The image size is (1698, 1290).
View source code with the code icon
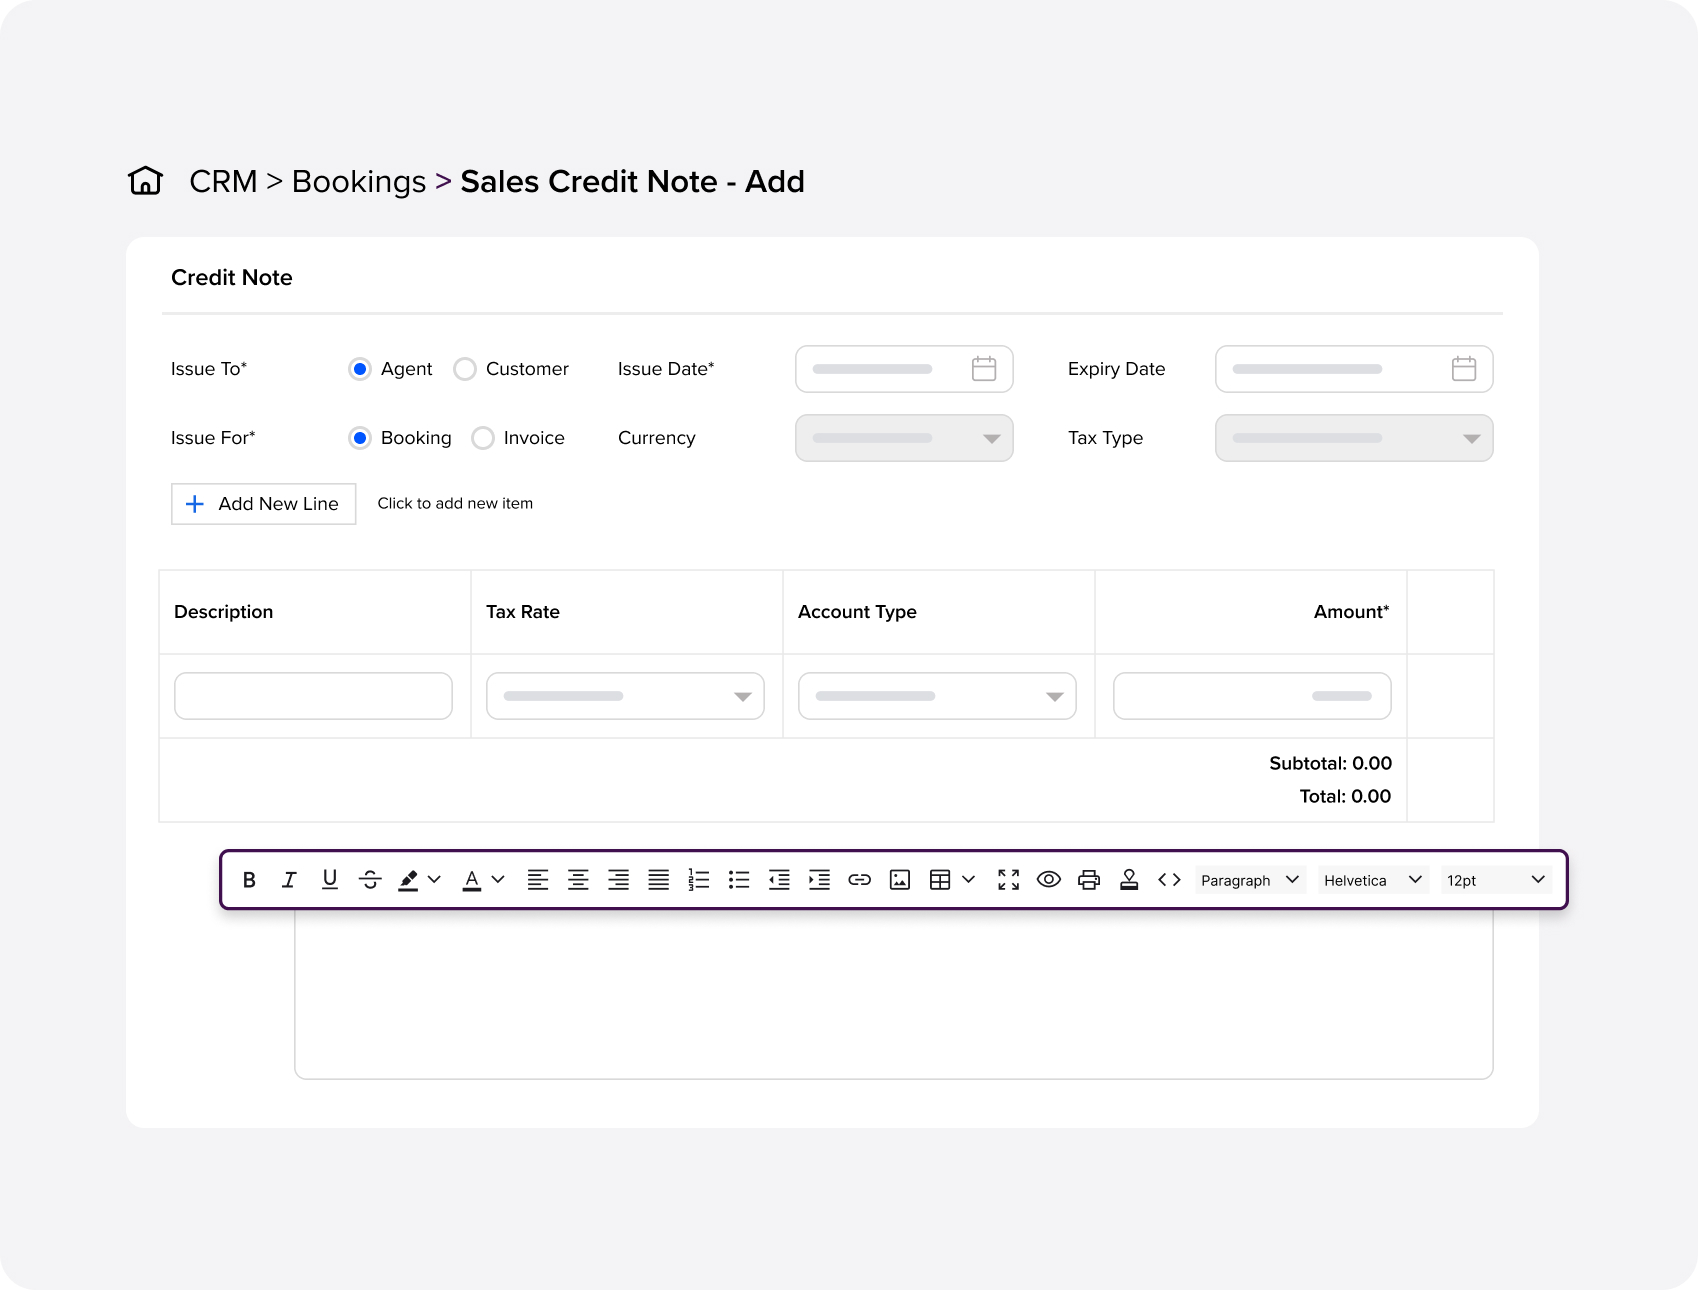1169,880
